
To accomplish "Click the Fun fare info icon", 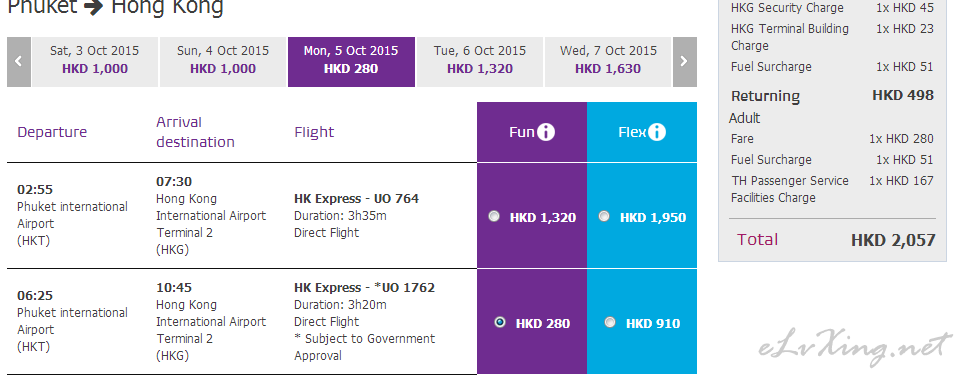I will 545,132.
